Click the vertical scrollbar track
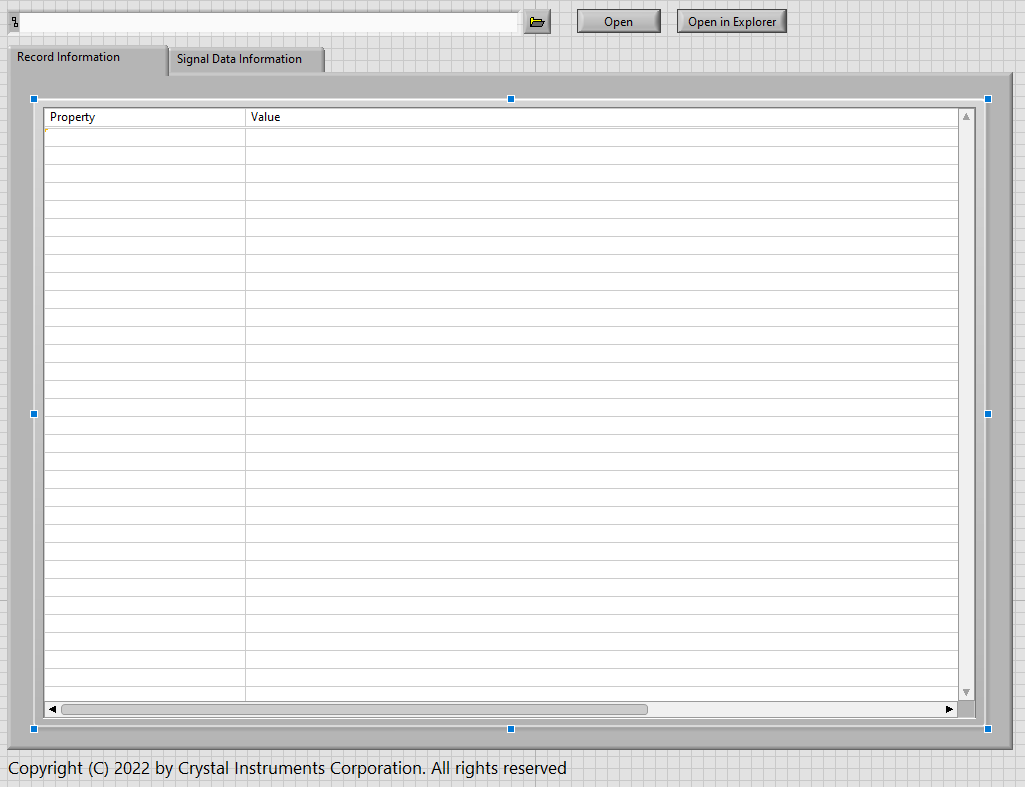Viewport: 1025px width, 787px height. coord(966,400)
